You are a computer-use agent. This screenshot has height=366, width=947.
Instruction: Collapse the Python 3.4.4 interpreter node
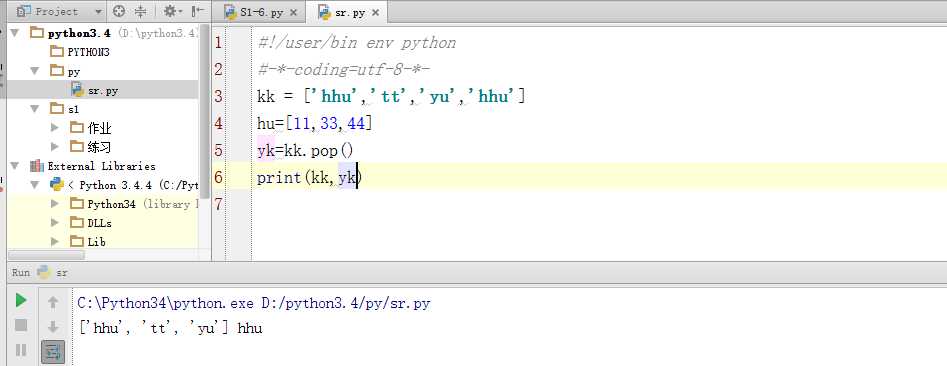[34, 185]
